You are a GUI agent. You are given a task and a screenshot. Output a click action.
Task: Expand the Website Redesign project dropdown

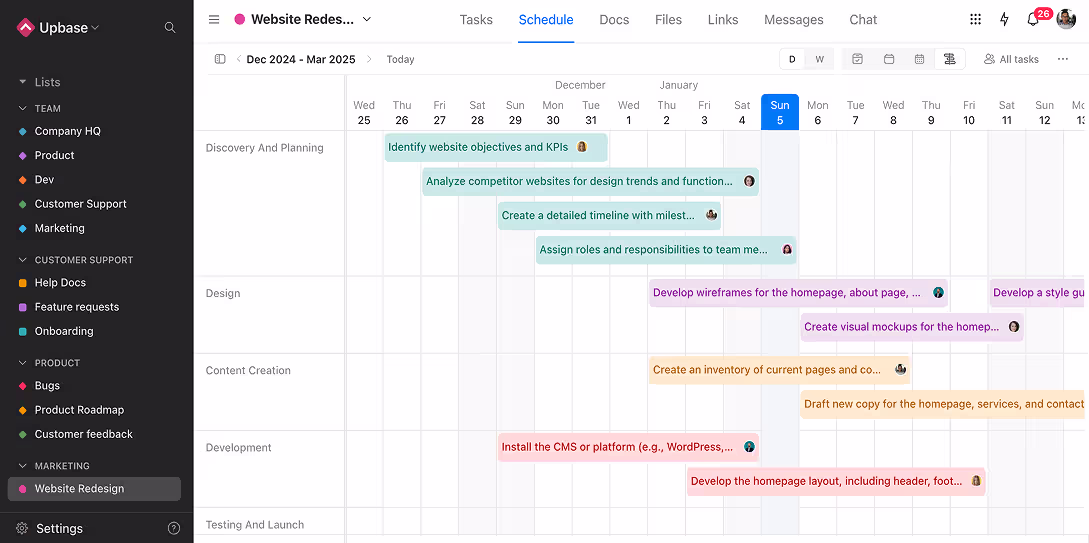(367, 19)
